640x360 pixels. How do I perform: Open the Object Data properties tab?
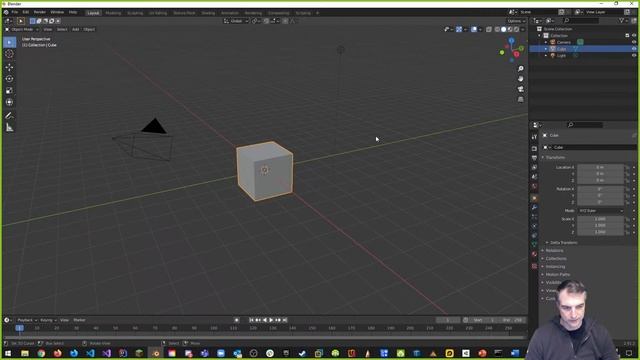(x=534, y=244)
